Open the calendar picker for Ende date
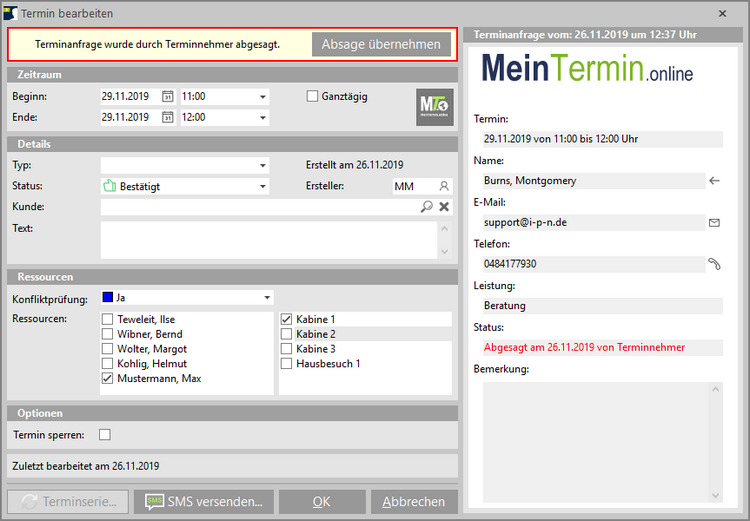 click(x=167, y=118)
